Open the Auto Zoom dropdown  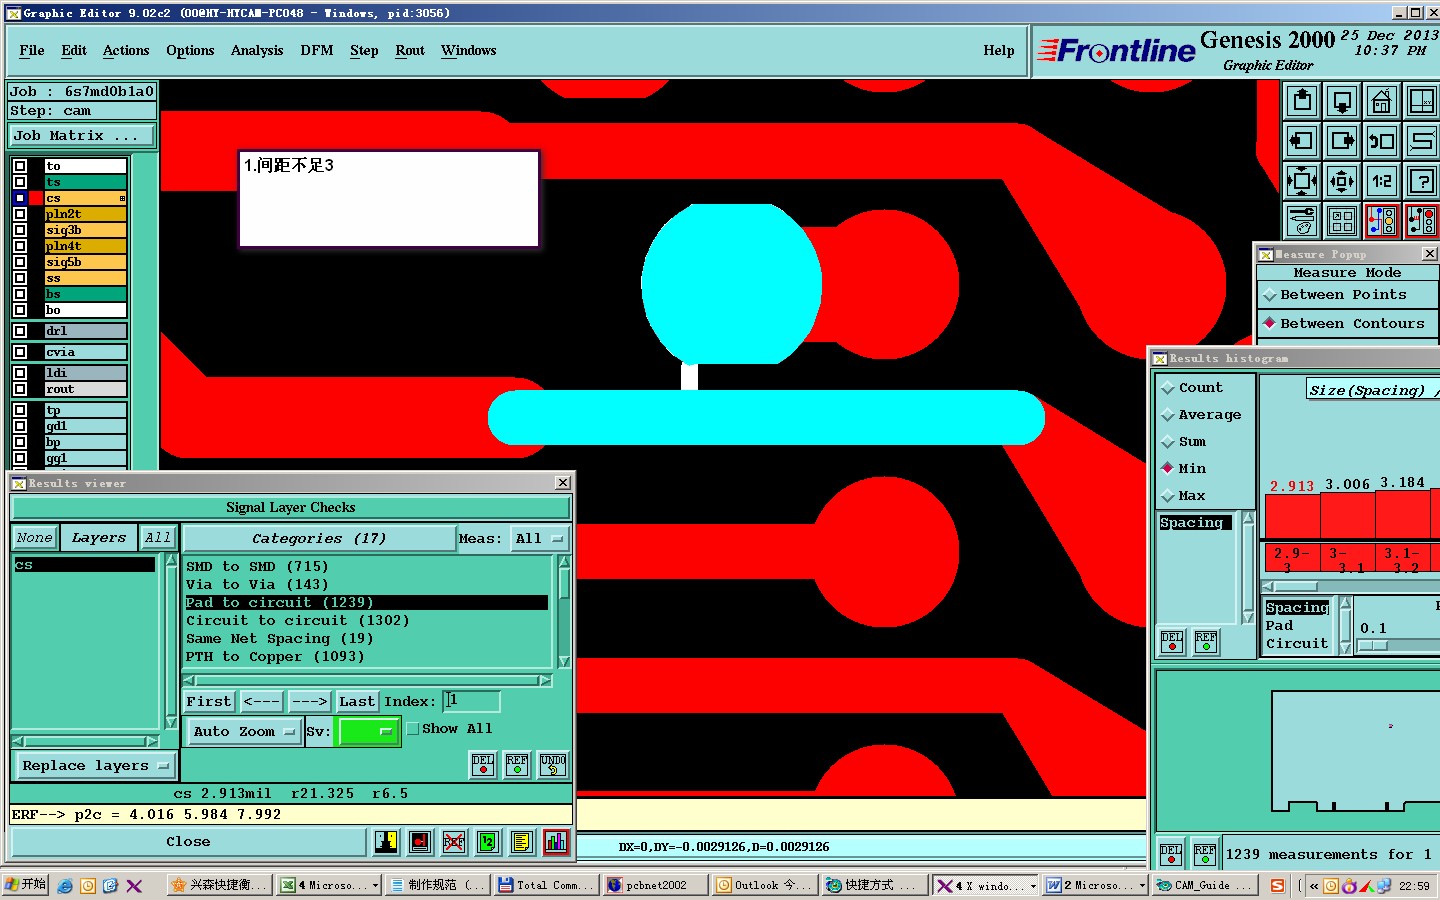(244, 732)
